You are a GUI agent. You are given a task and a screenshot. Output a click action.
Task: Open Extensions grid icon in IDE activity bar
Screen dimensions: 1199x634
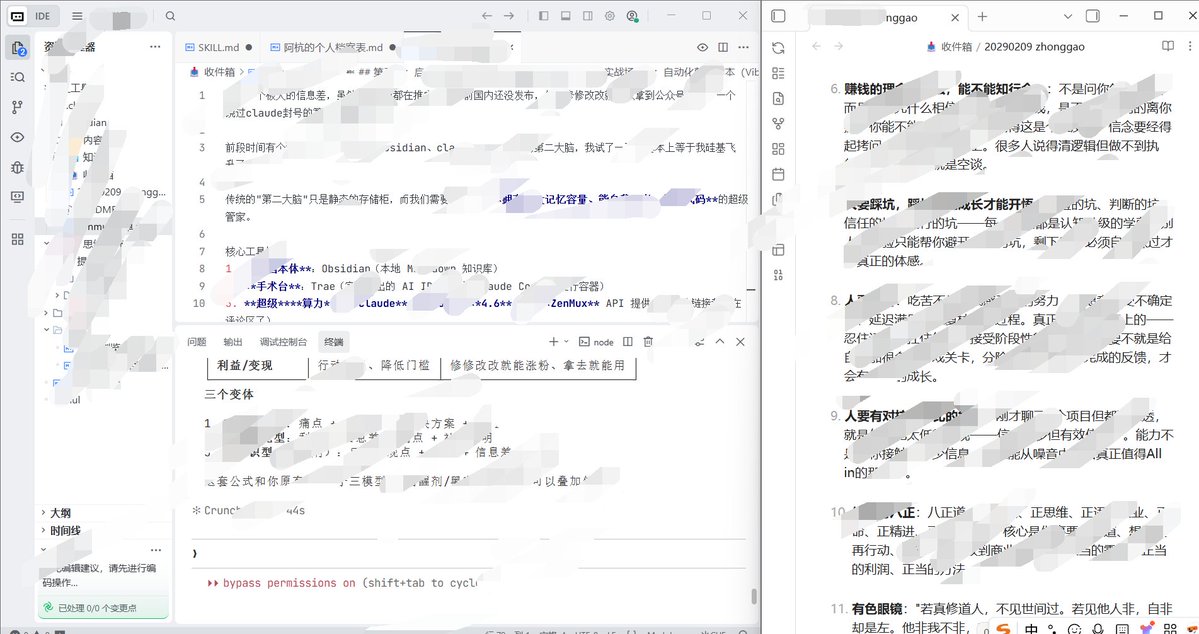[18, 239]
